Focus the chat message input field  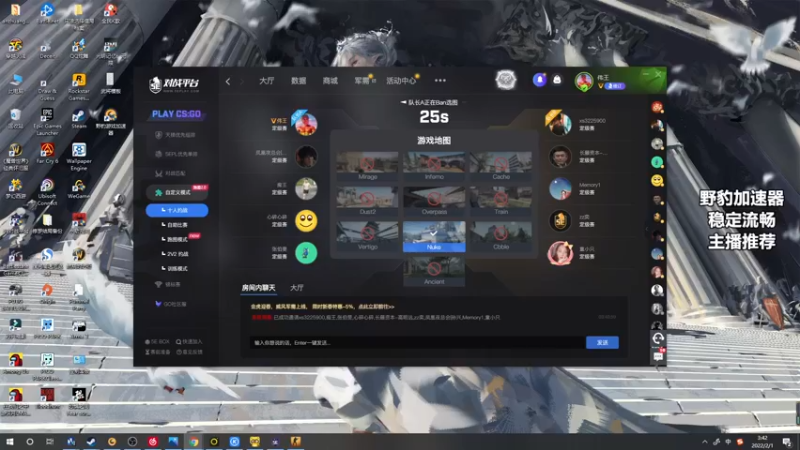[x=417, y=342]
